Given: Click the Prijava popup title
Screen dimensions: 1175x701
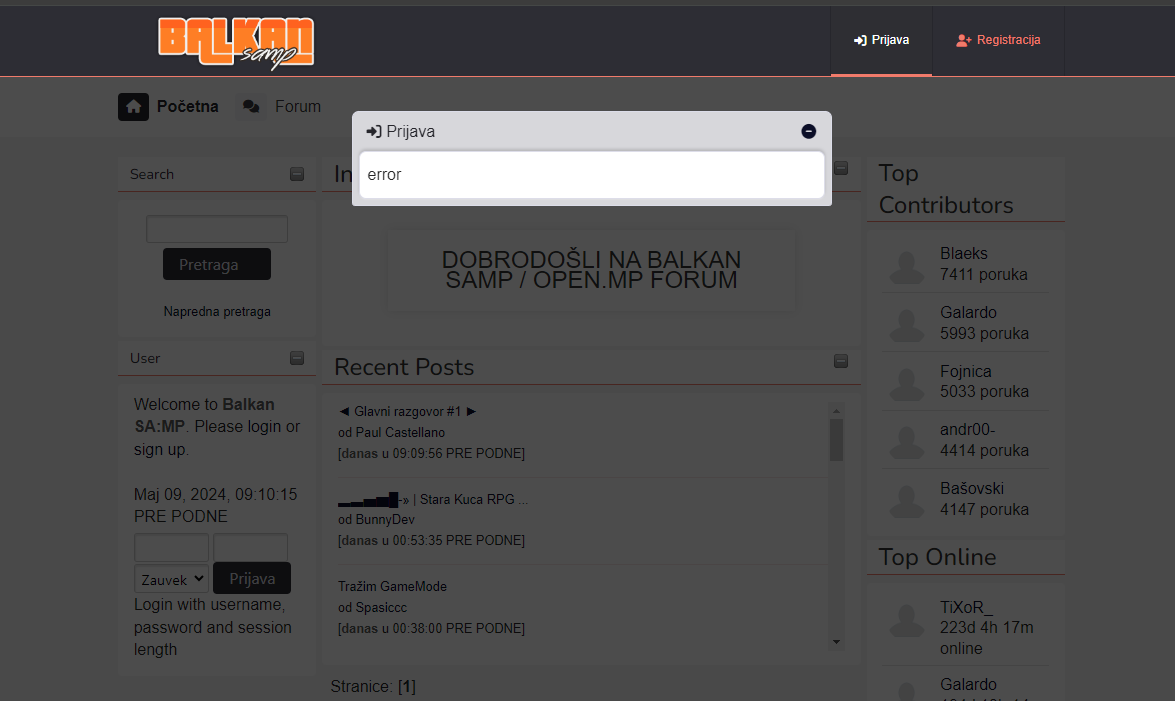Looking at the screenshot, I should click(x=410, y=131).
